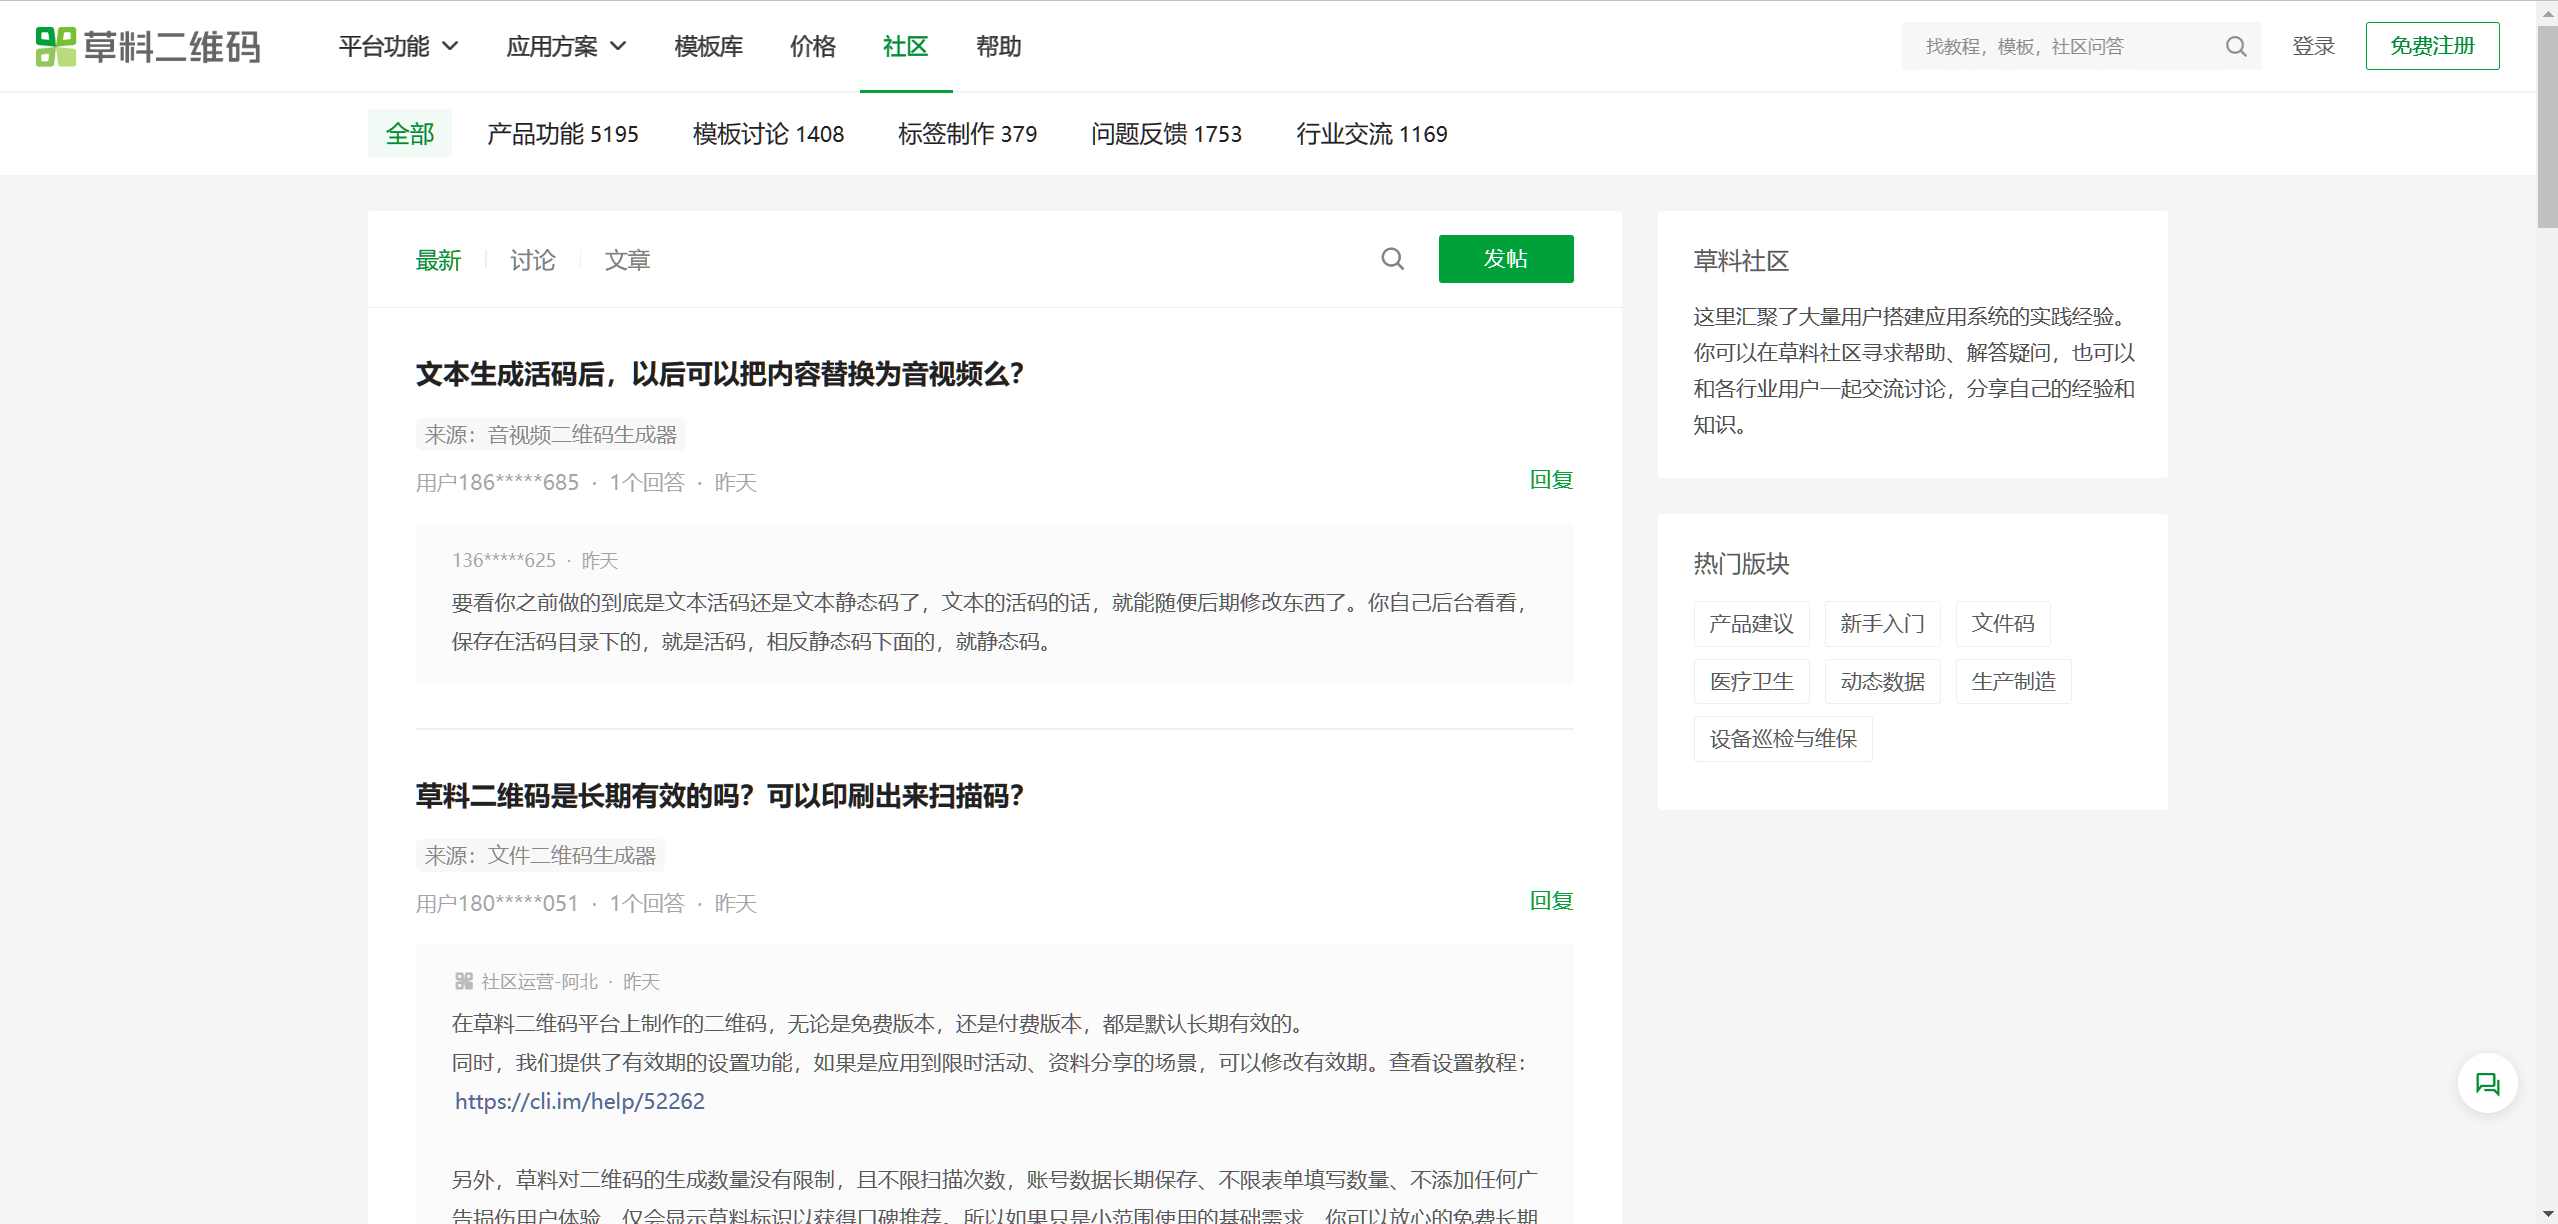Click username 用户180*****051

point(497,904)
